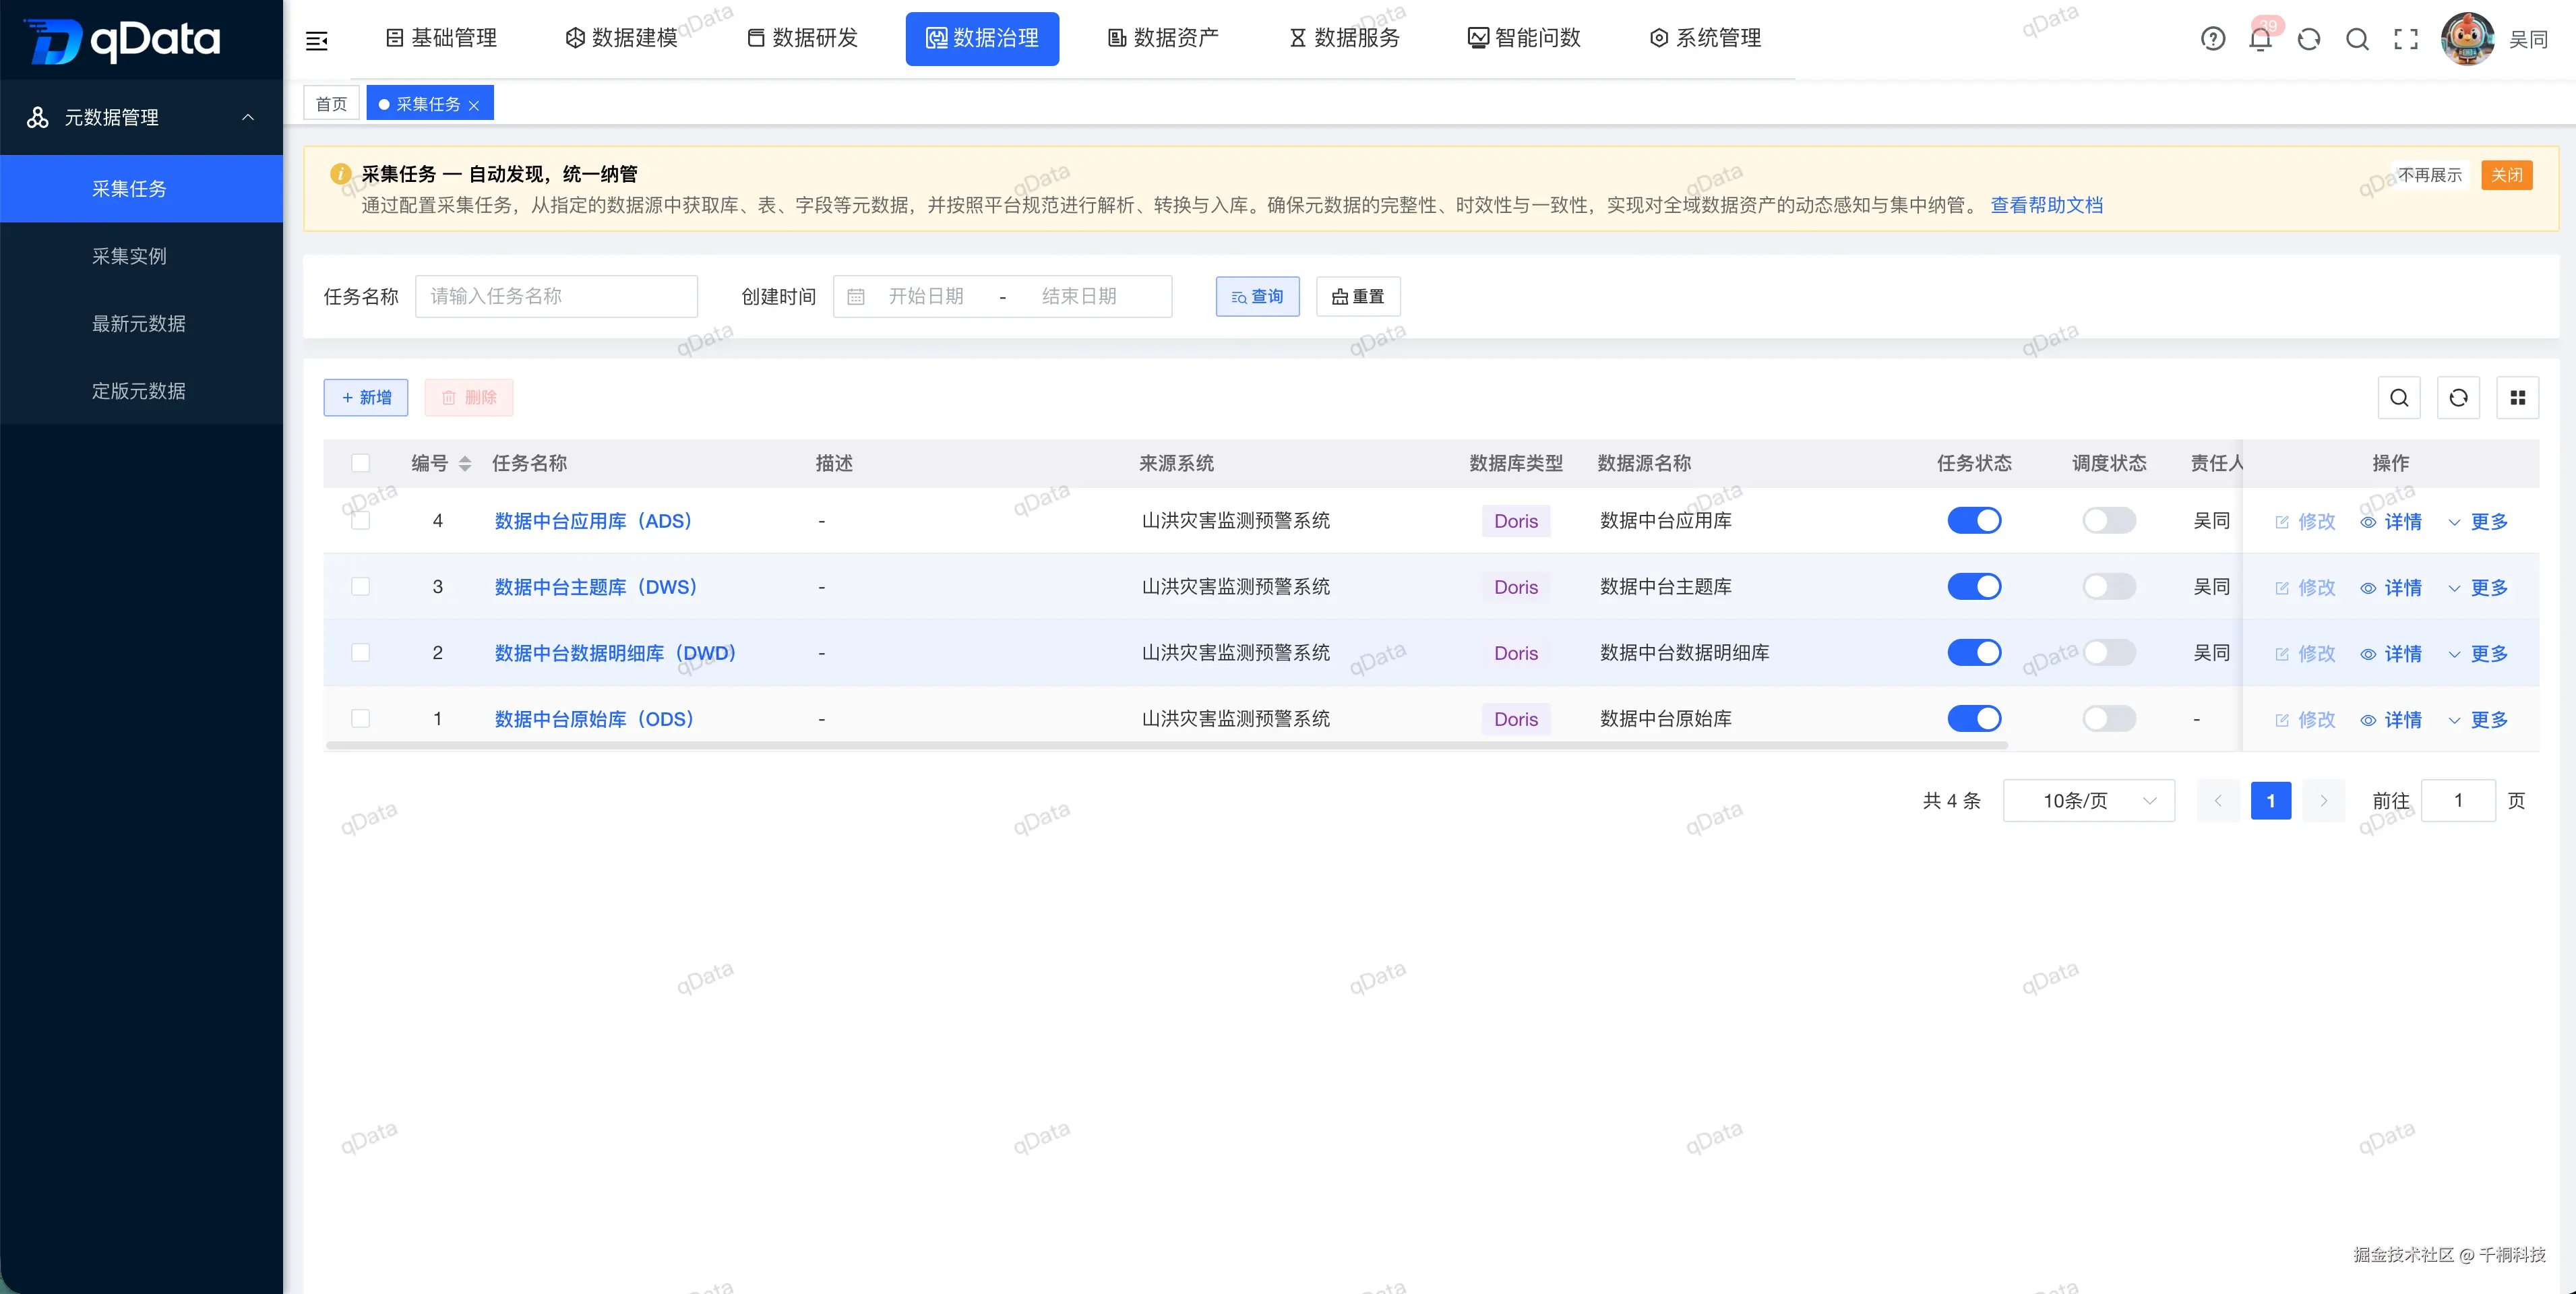Tick checkbox for row number 2
2576x1294 pixels.
361,652
